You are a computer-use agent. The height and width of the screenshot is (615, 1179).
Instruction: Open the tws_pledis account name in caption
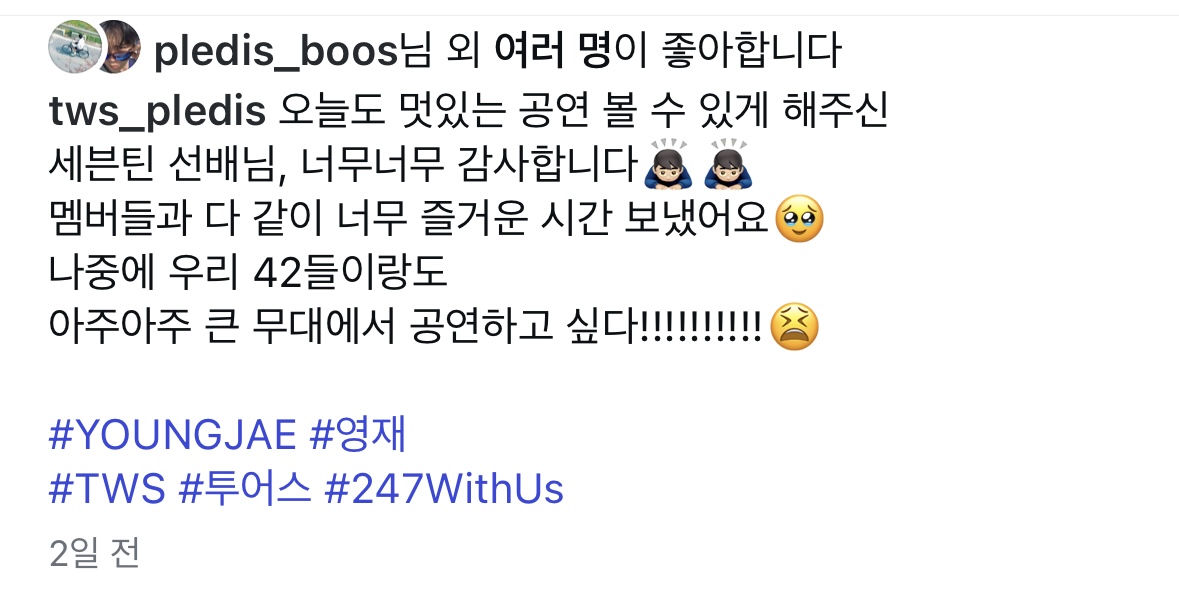coord(157,111)
